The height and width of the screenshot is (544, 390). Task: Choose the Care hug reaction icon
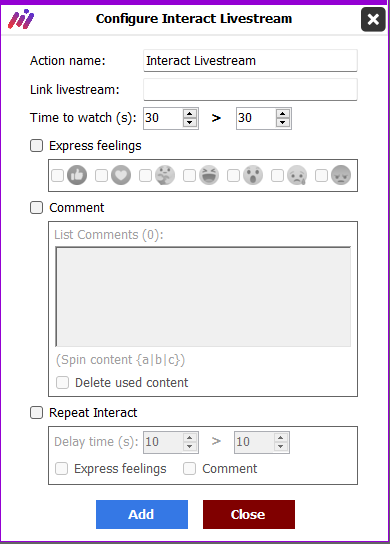[x=165, y=175]
